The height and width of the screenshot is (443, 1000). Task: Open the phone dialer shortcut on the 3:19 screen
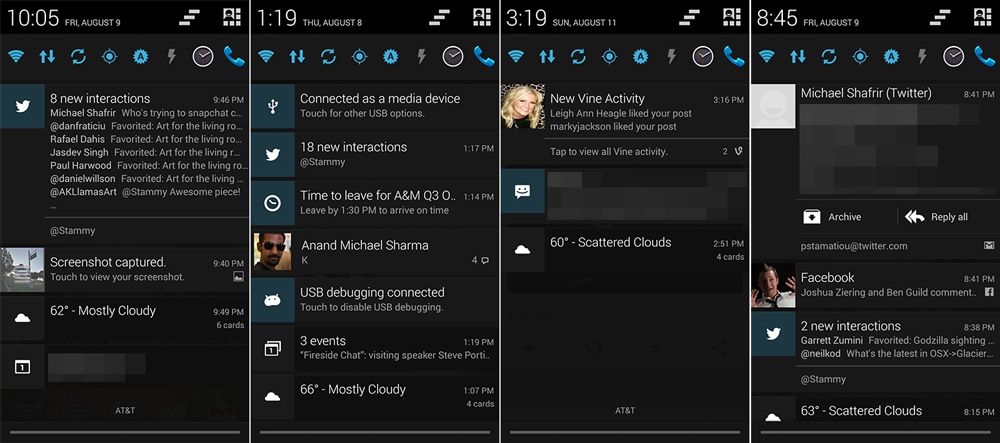click(x=734, y=57)
